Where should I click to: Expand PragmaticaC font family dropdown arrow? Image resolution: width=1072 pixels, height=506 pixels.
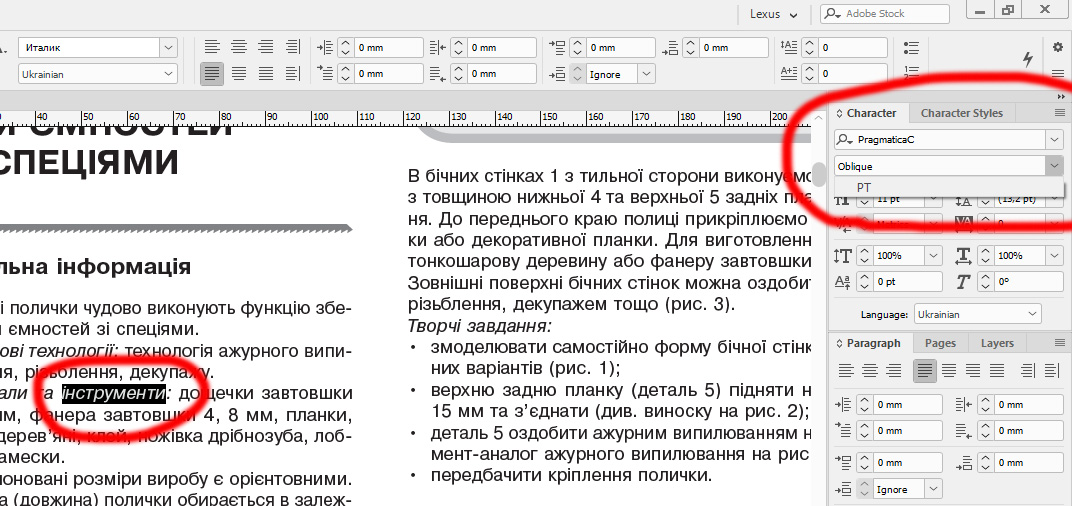click(x=1054, y=139)
